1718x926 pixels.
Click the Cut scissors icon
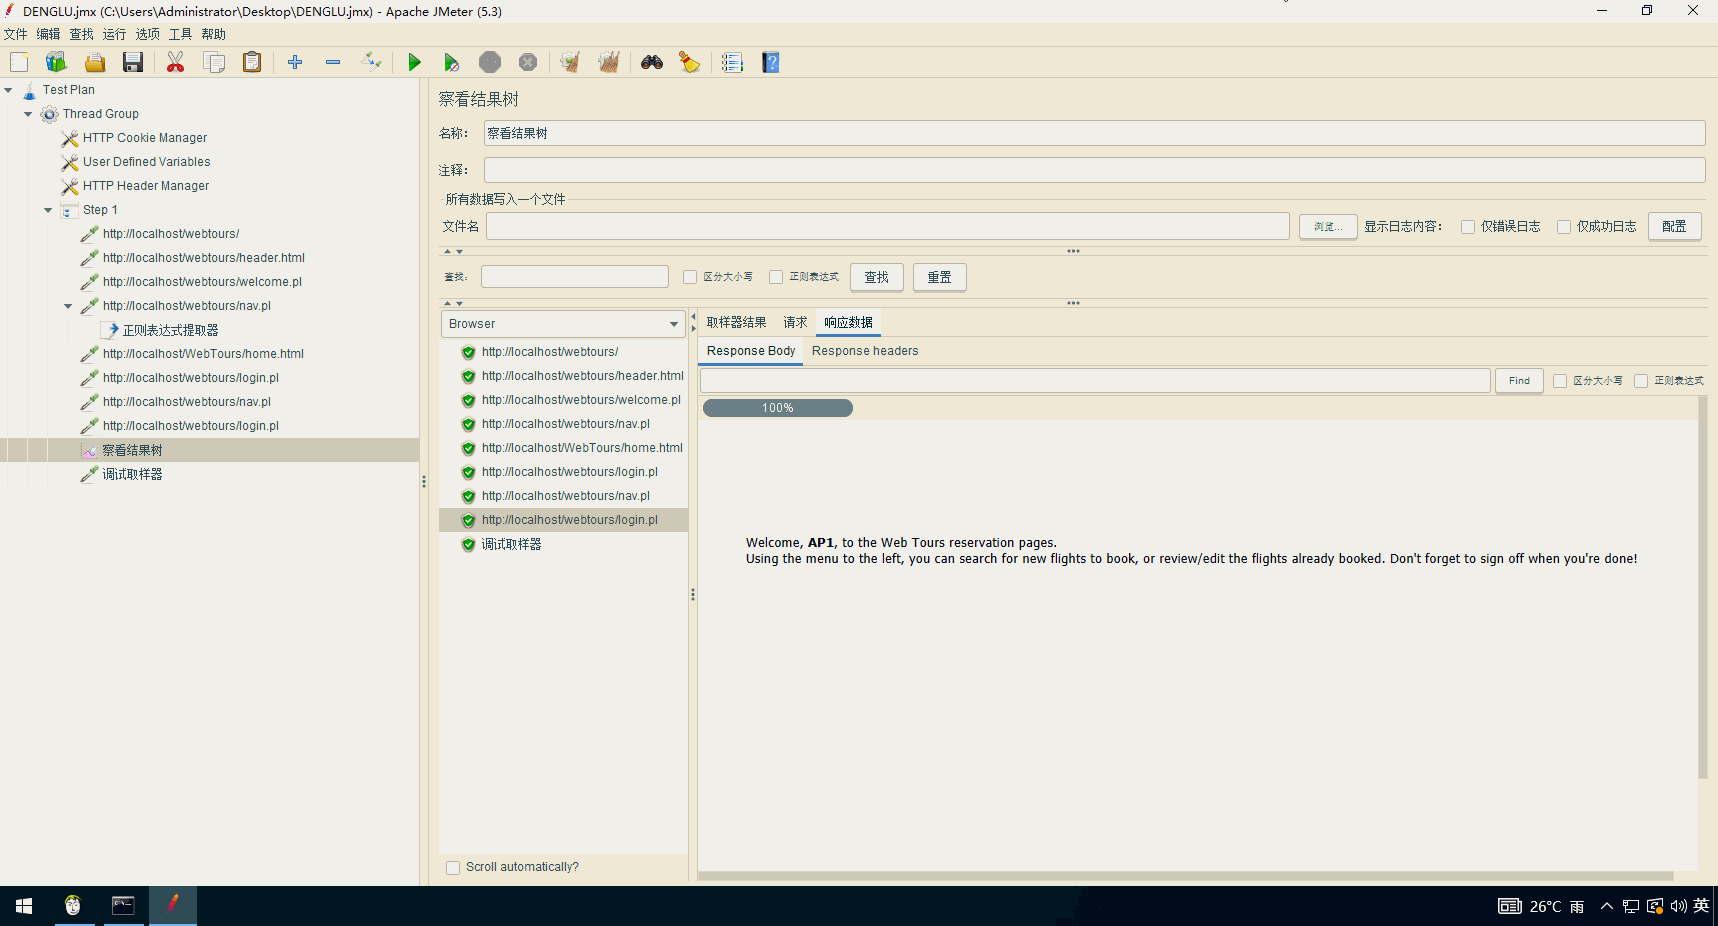(x=176, y=62)
